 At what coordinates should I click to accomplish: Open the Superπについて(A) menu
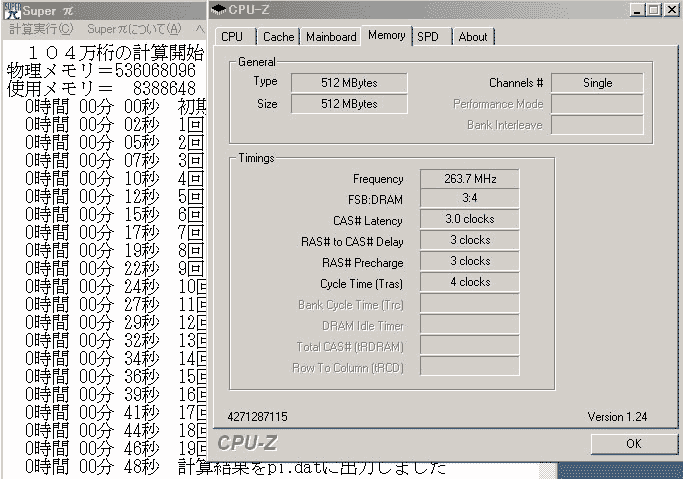tap(134, 29)
